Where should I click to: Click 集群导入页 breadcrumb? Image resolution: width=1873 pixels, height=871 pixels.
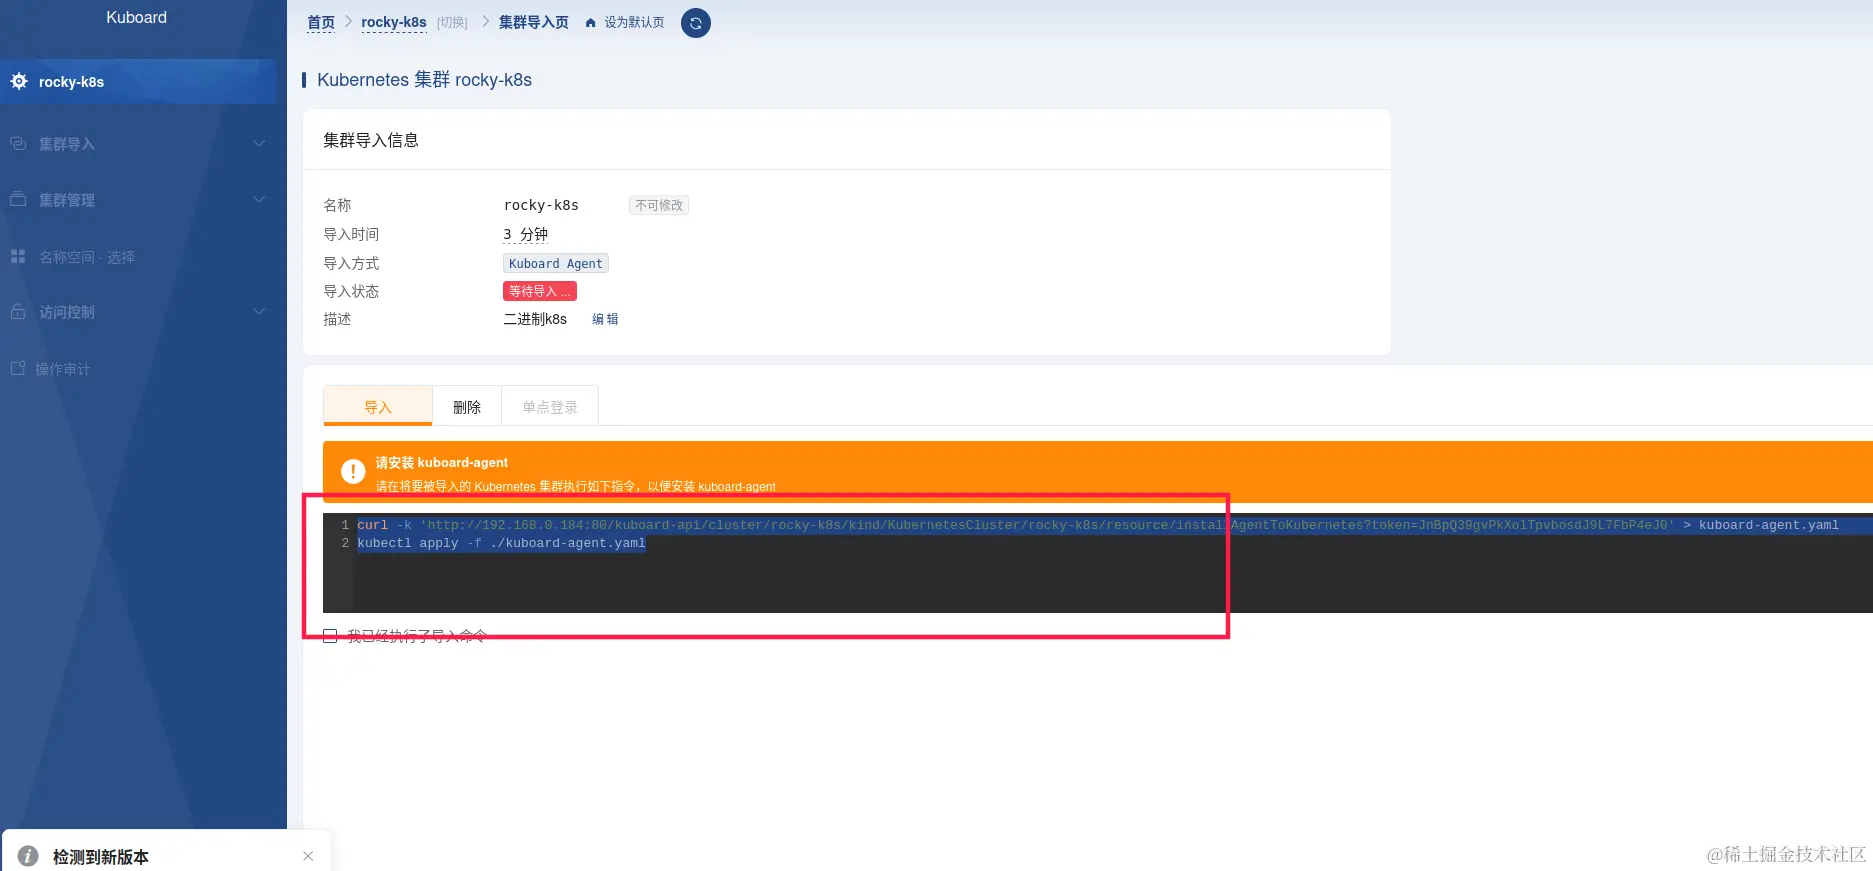pos(534,23)
